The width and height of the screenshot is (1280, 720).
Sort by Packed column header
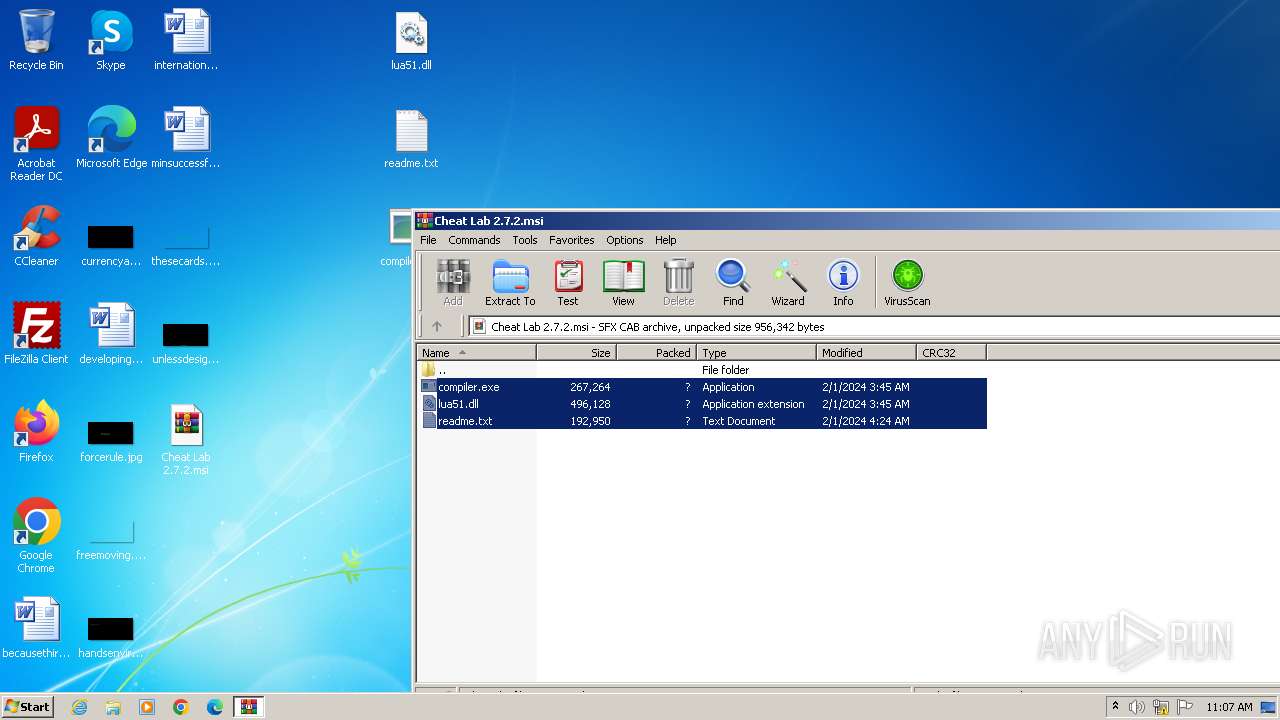tap(657, 352)
